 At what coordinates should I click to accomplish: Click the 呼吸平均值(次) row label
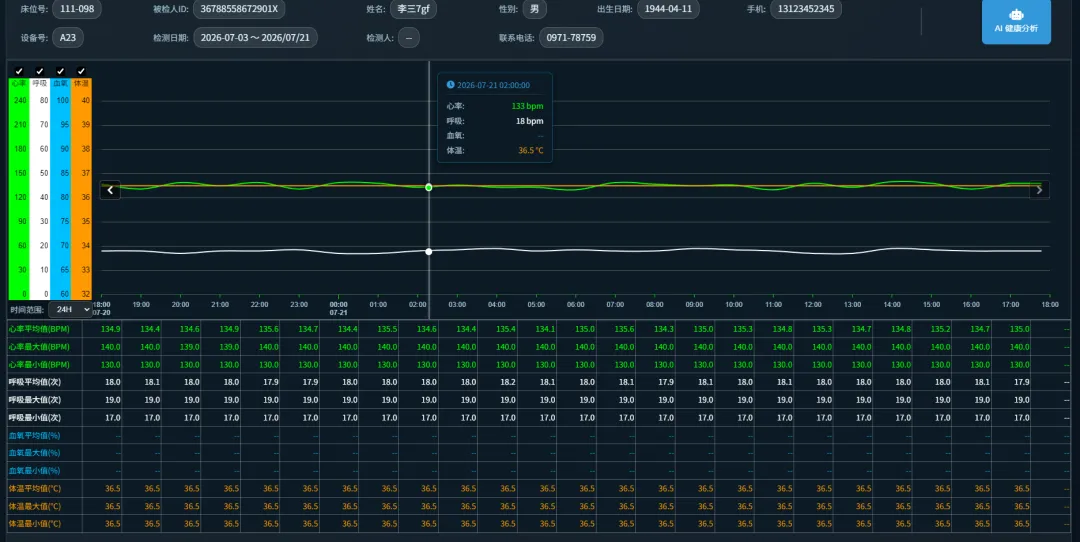pyautogui.click(x=35, y=382)
